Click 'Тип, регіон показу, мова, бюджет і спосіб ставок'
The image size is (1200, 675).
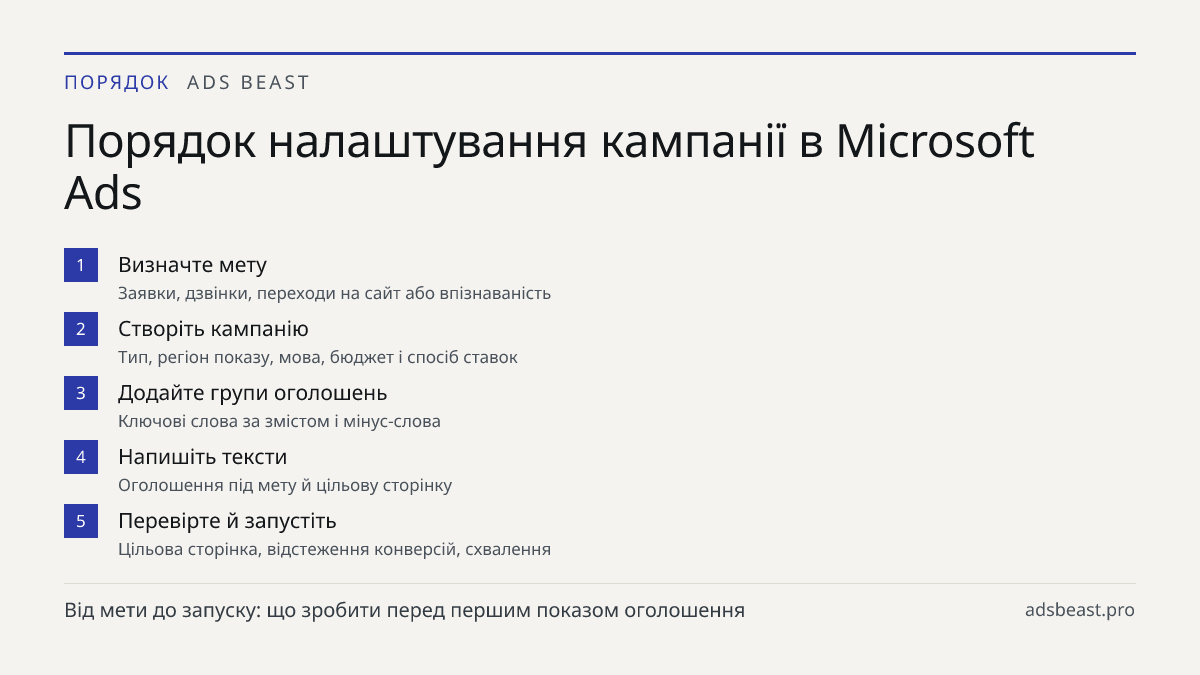318,358
